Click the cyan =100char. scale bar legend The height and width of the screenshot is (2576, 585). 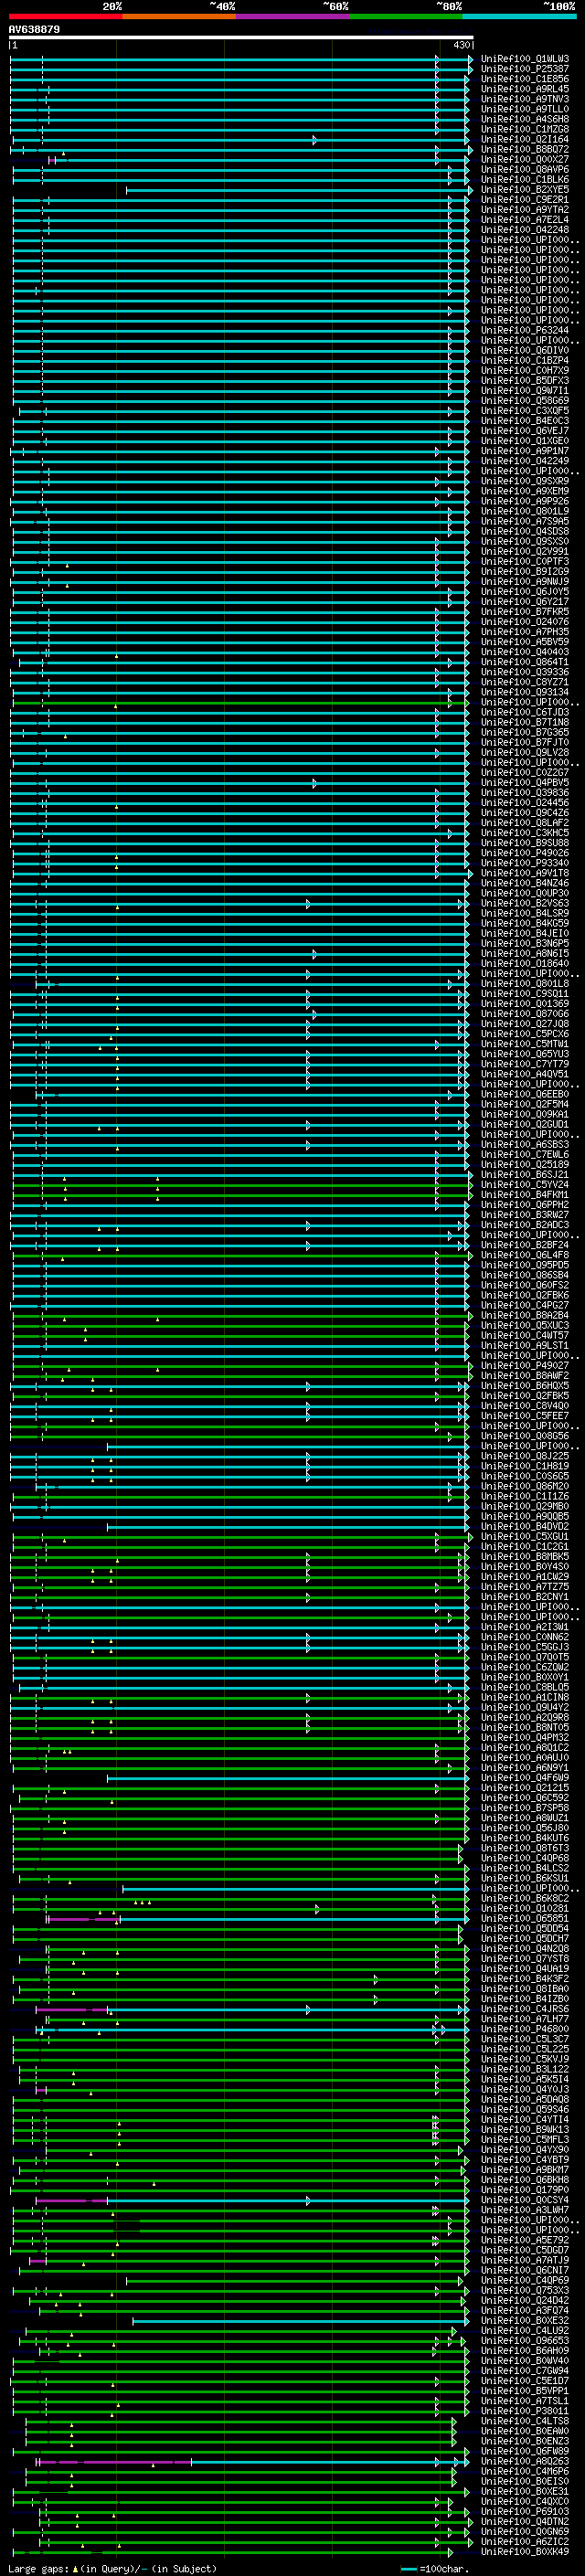coord(408,2569)
